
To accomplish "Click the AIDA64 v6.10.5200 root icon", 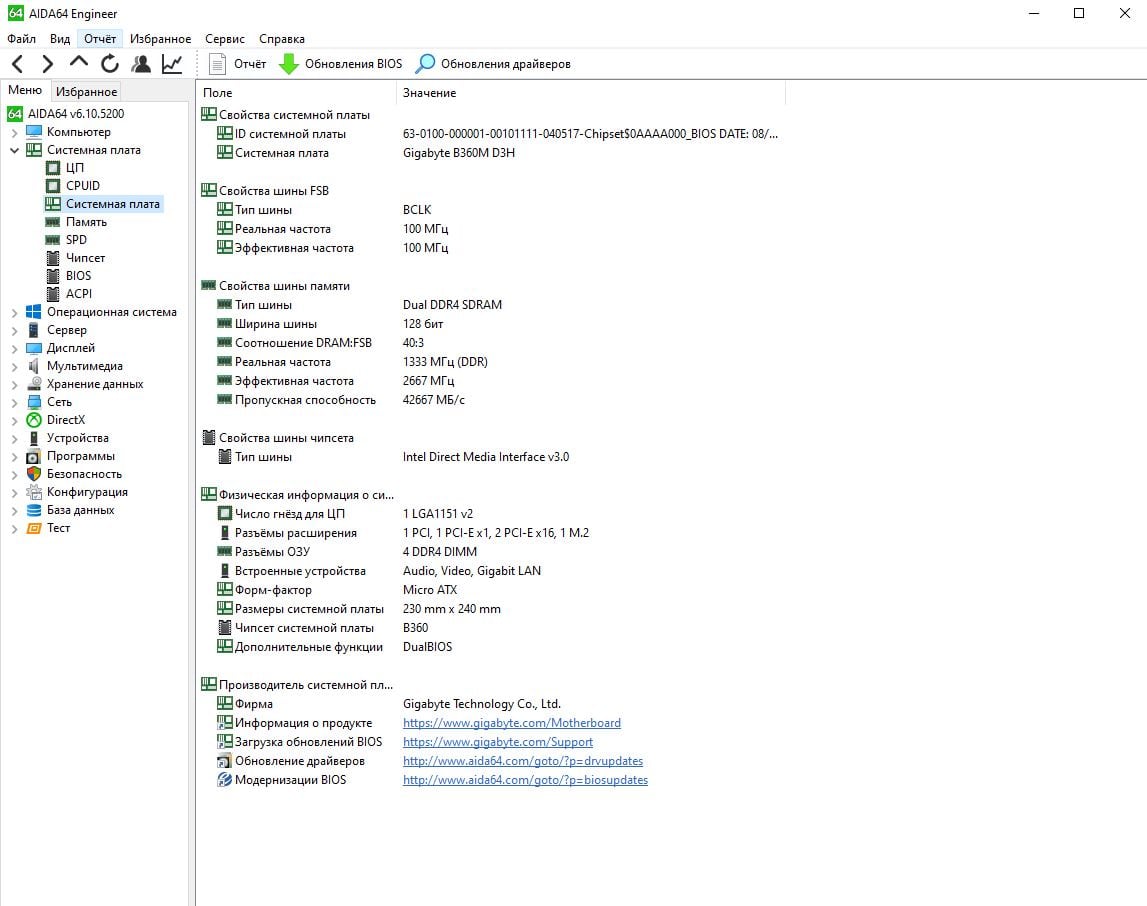I will tap(15, 113).
